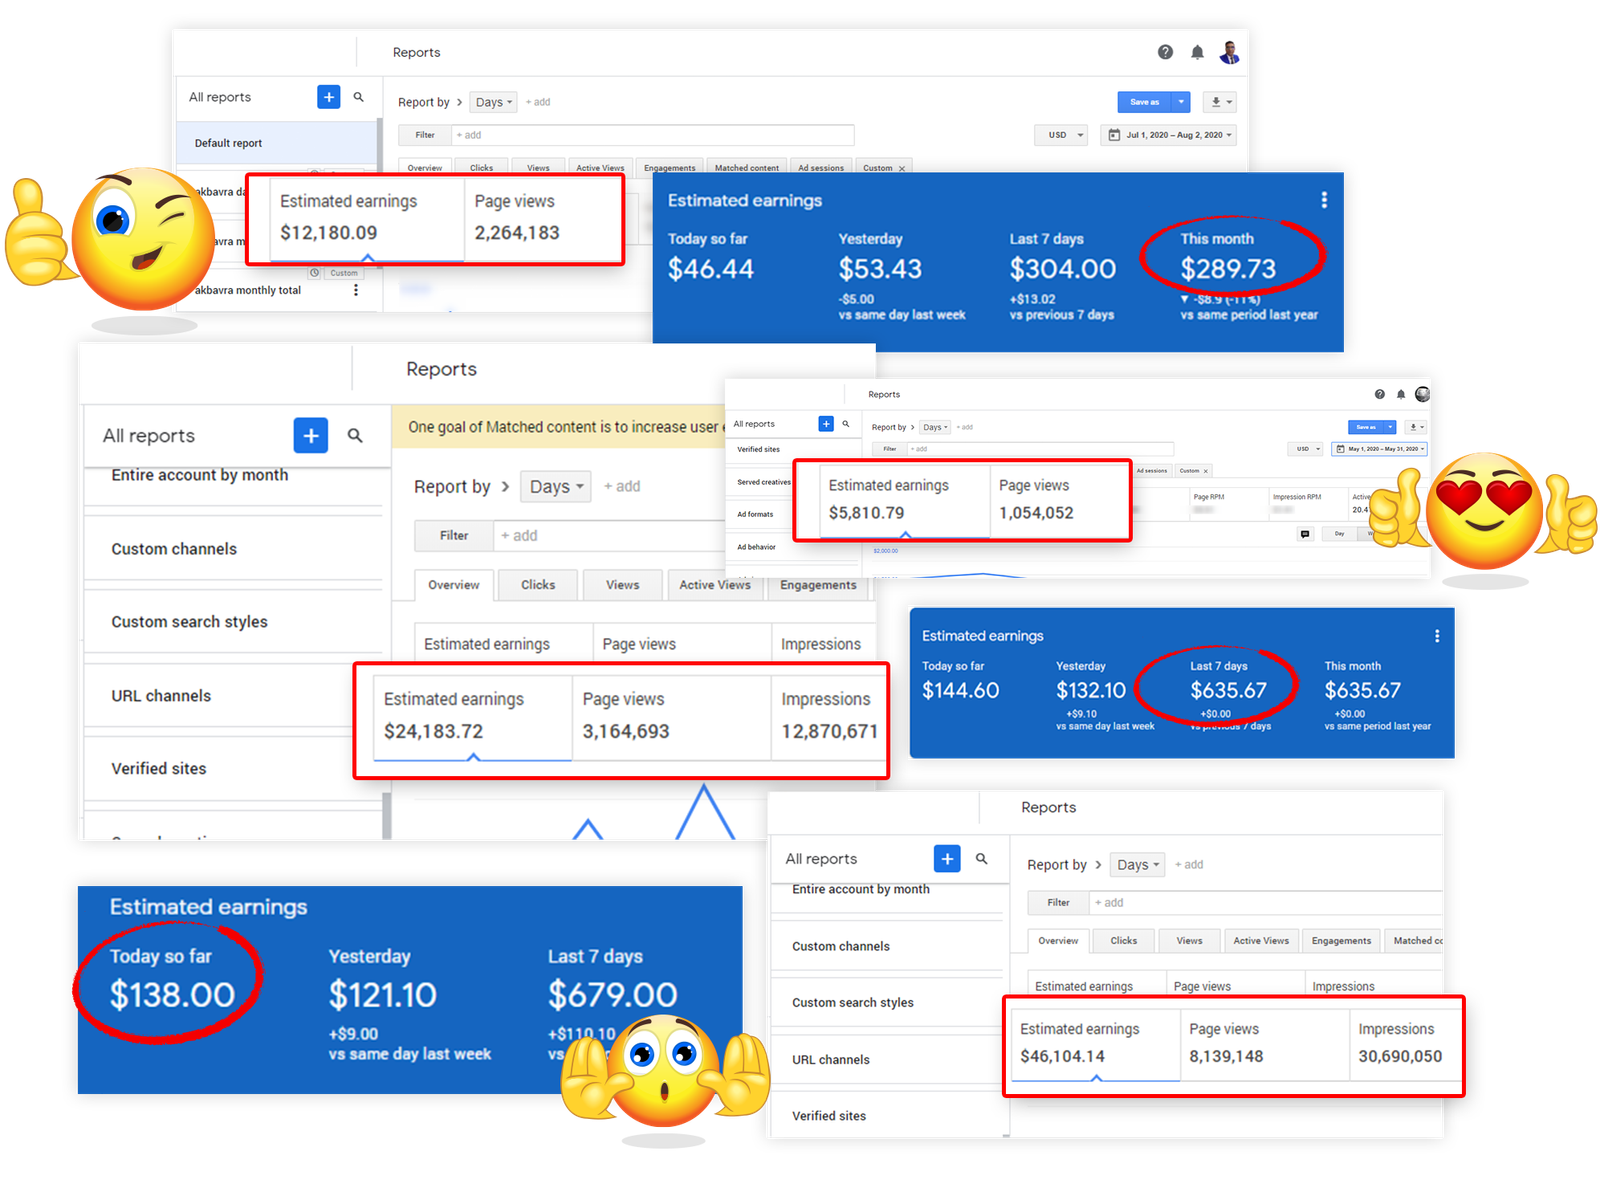Open options menu on earnings card showing $289.73

(1324, 200)
